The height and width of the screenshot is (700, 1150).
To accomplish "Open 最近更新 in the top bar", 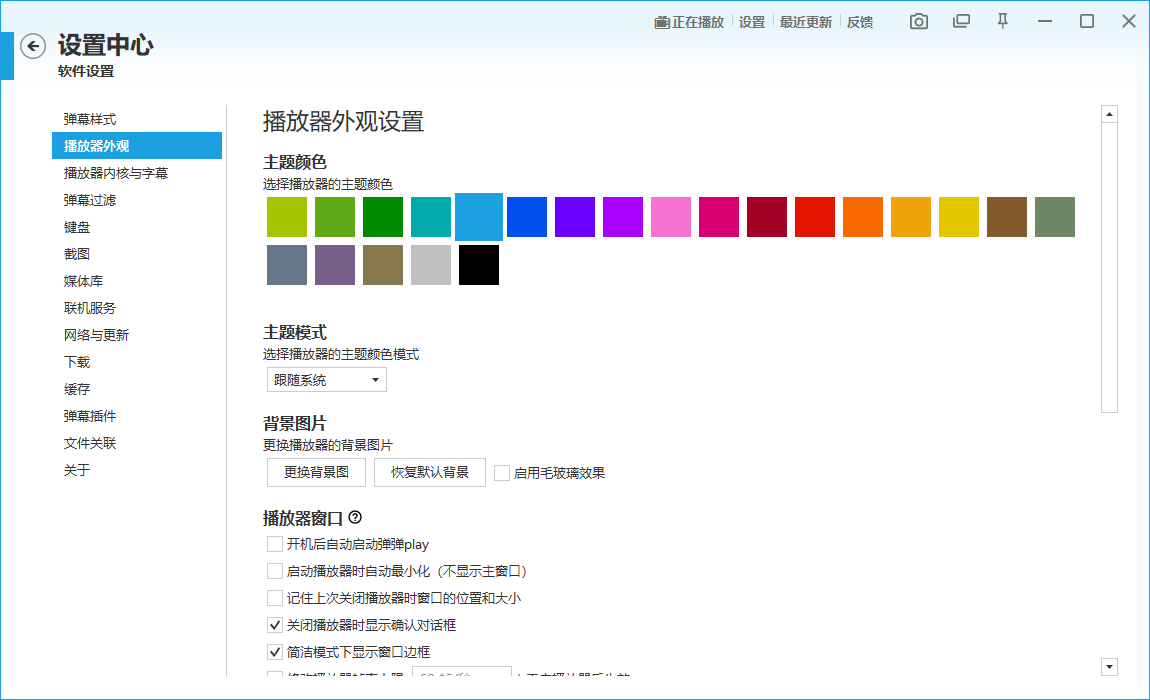I will click(805, 22).
